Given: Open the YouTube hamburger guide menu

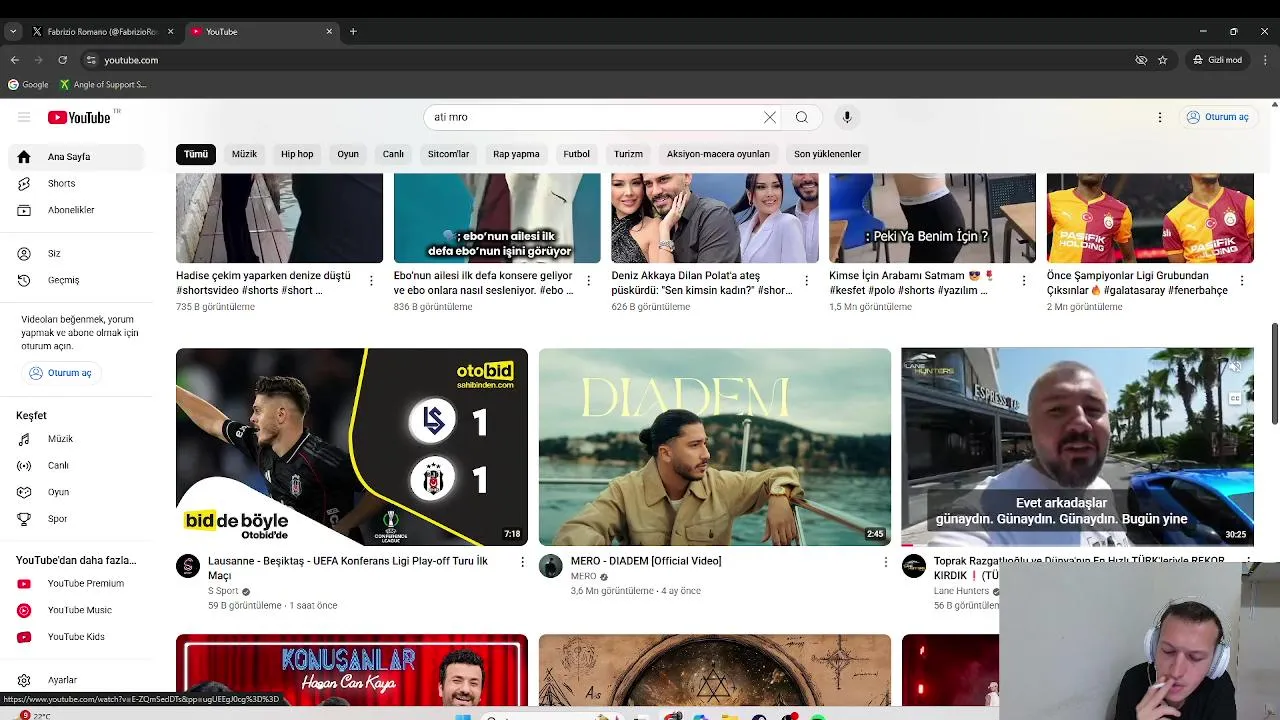Looking at the screenshot, I should pos(24,117).
